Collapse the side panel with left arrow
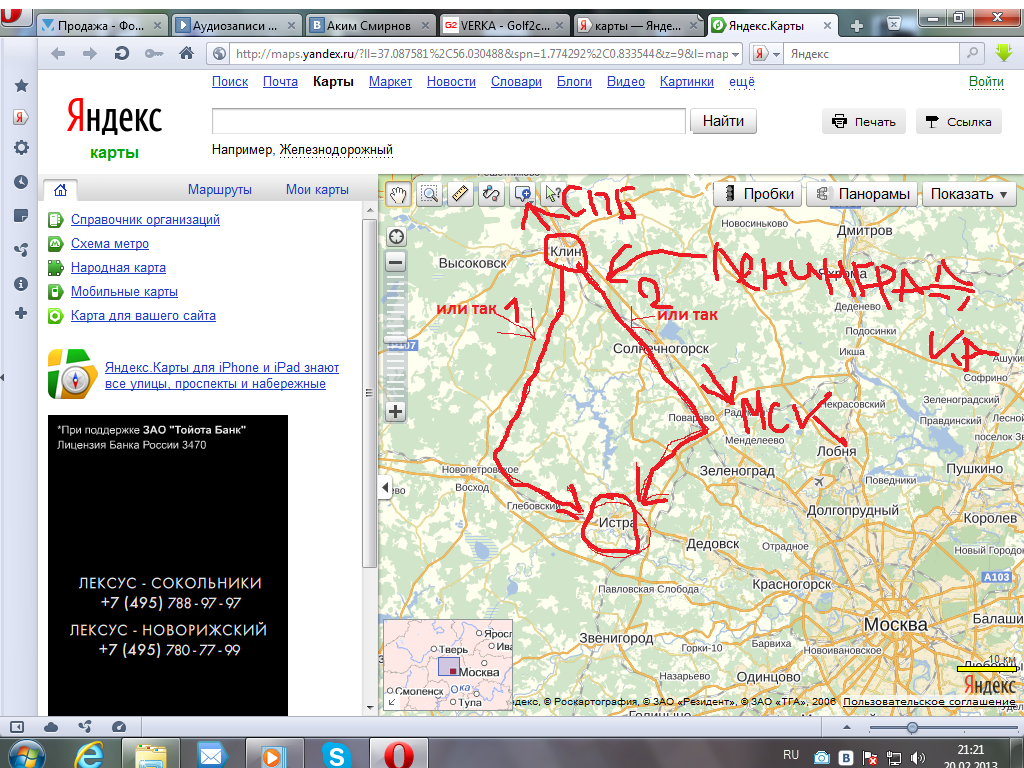 pyautogui.click(x=385, y=487)
